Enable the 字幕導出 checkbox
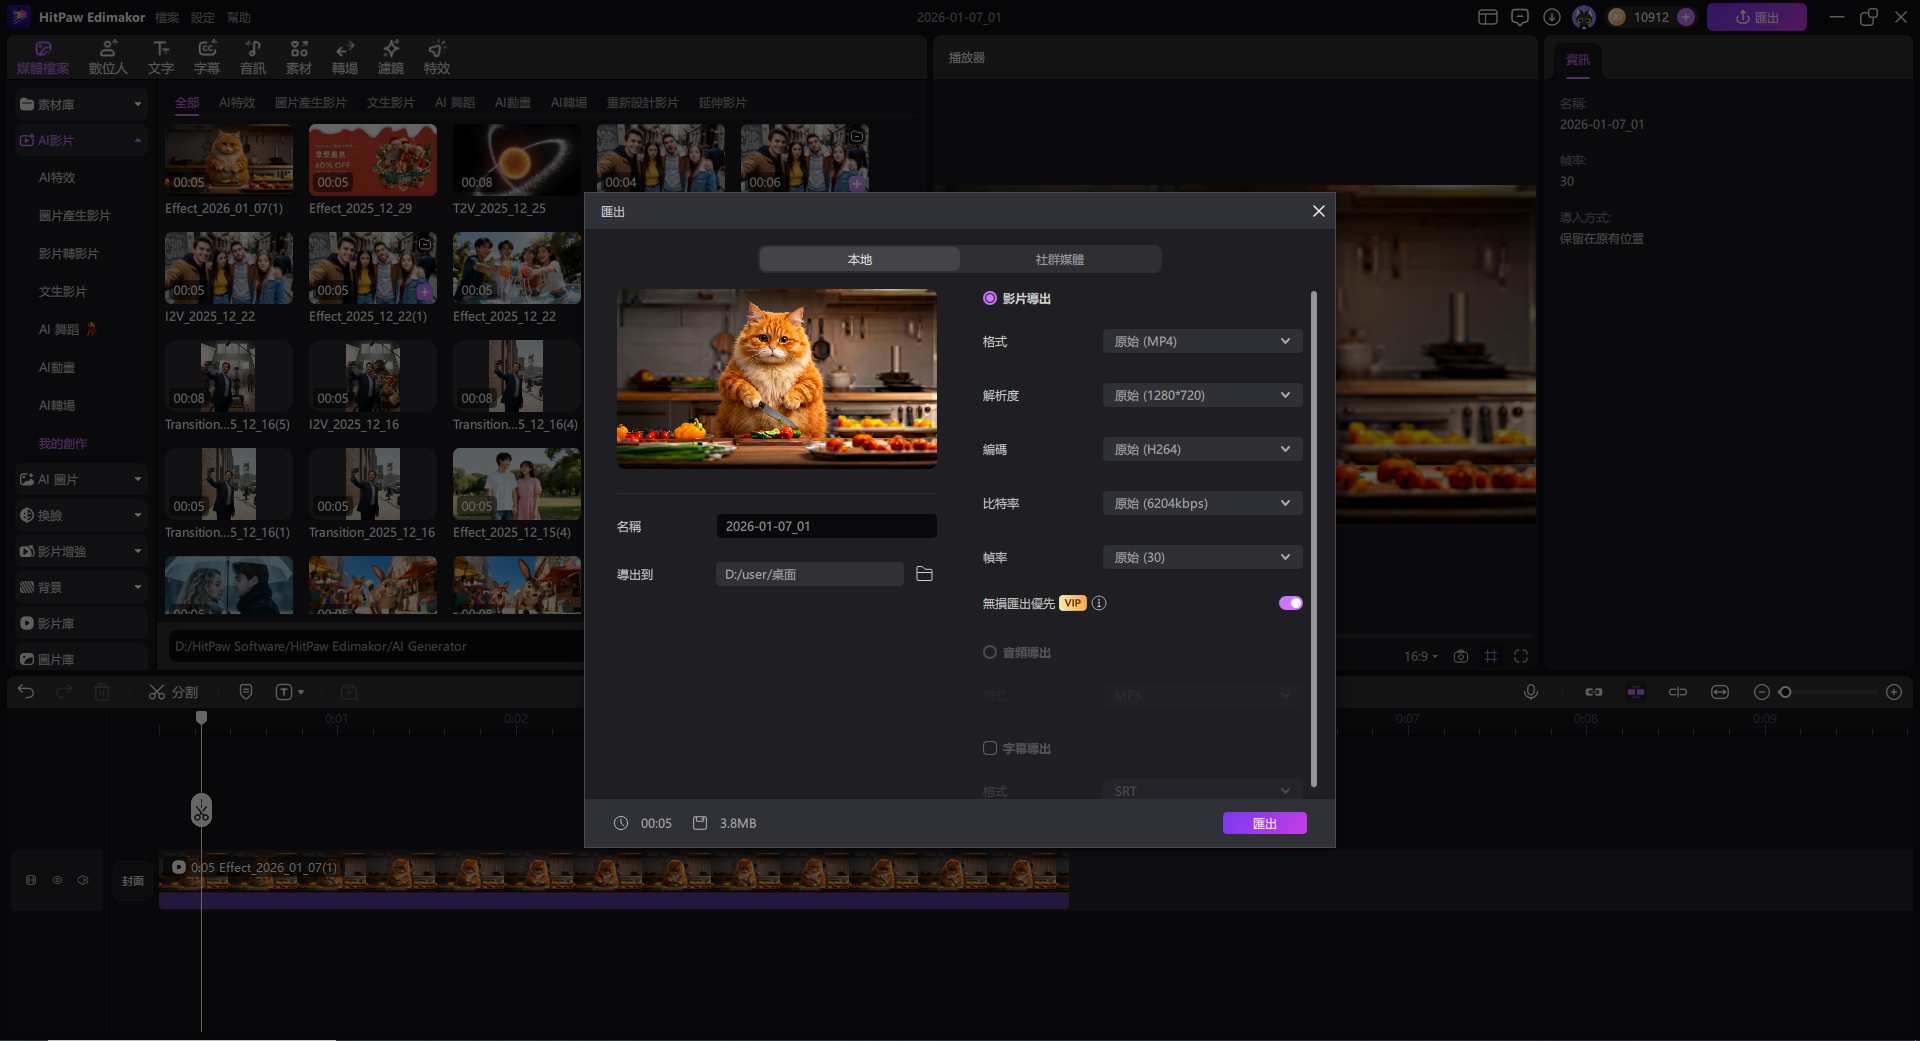This screenshot has width=1920, height=1041. click(990, 748)
